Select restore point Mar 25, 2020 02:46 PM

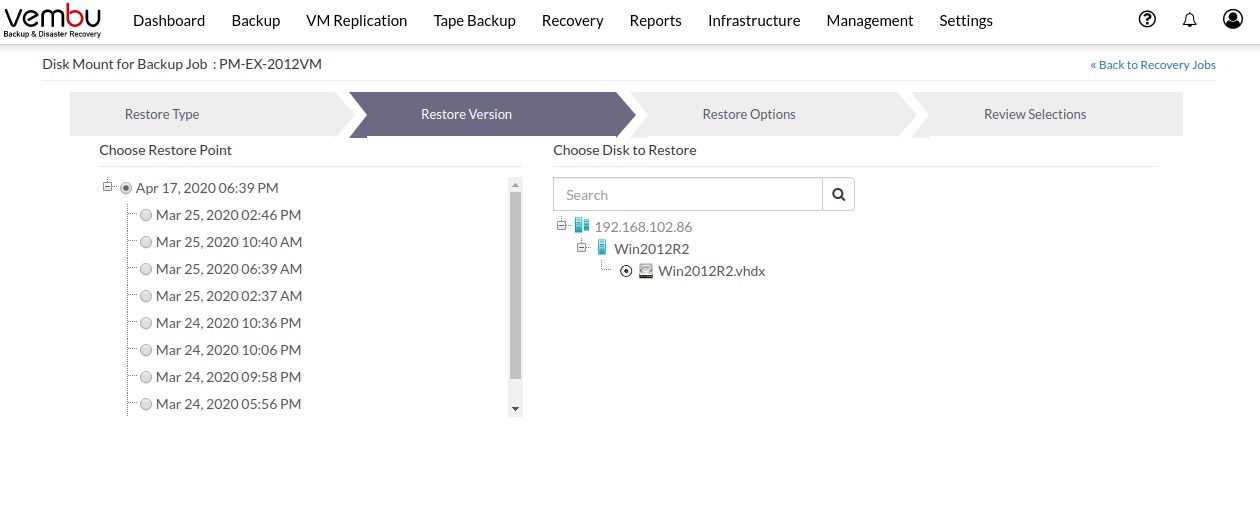click(x=146, y=215)
